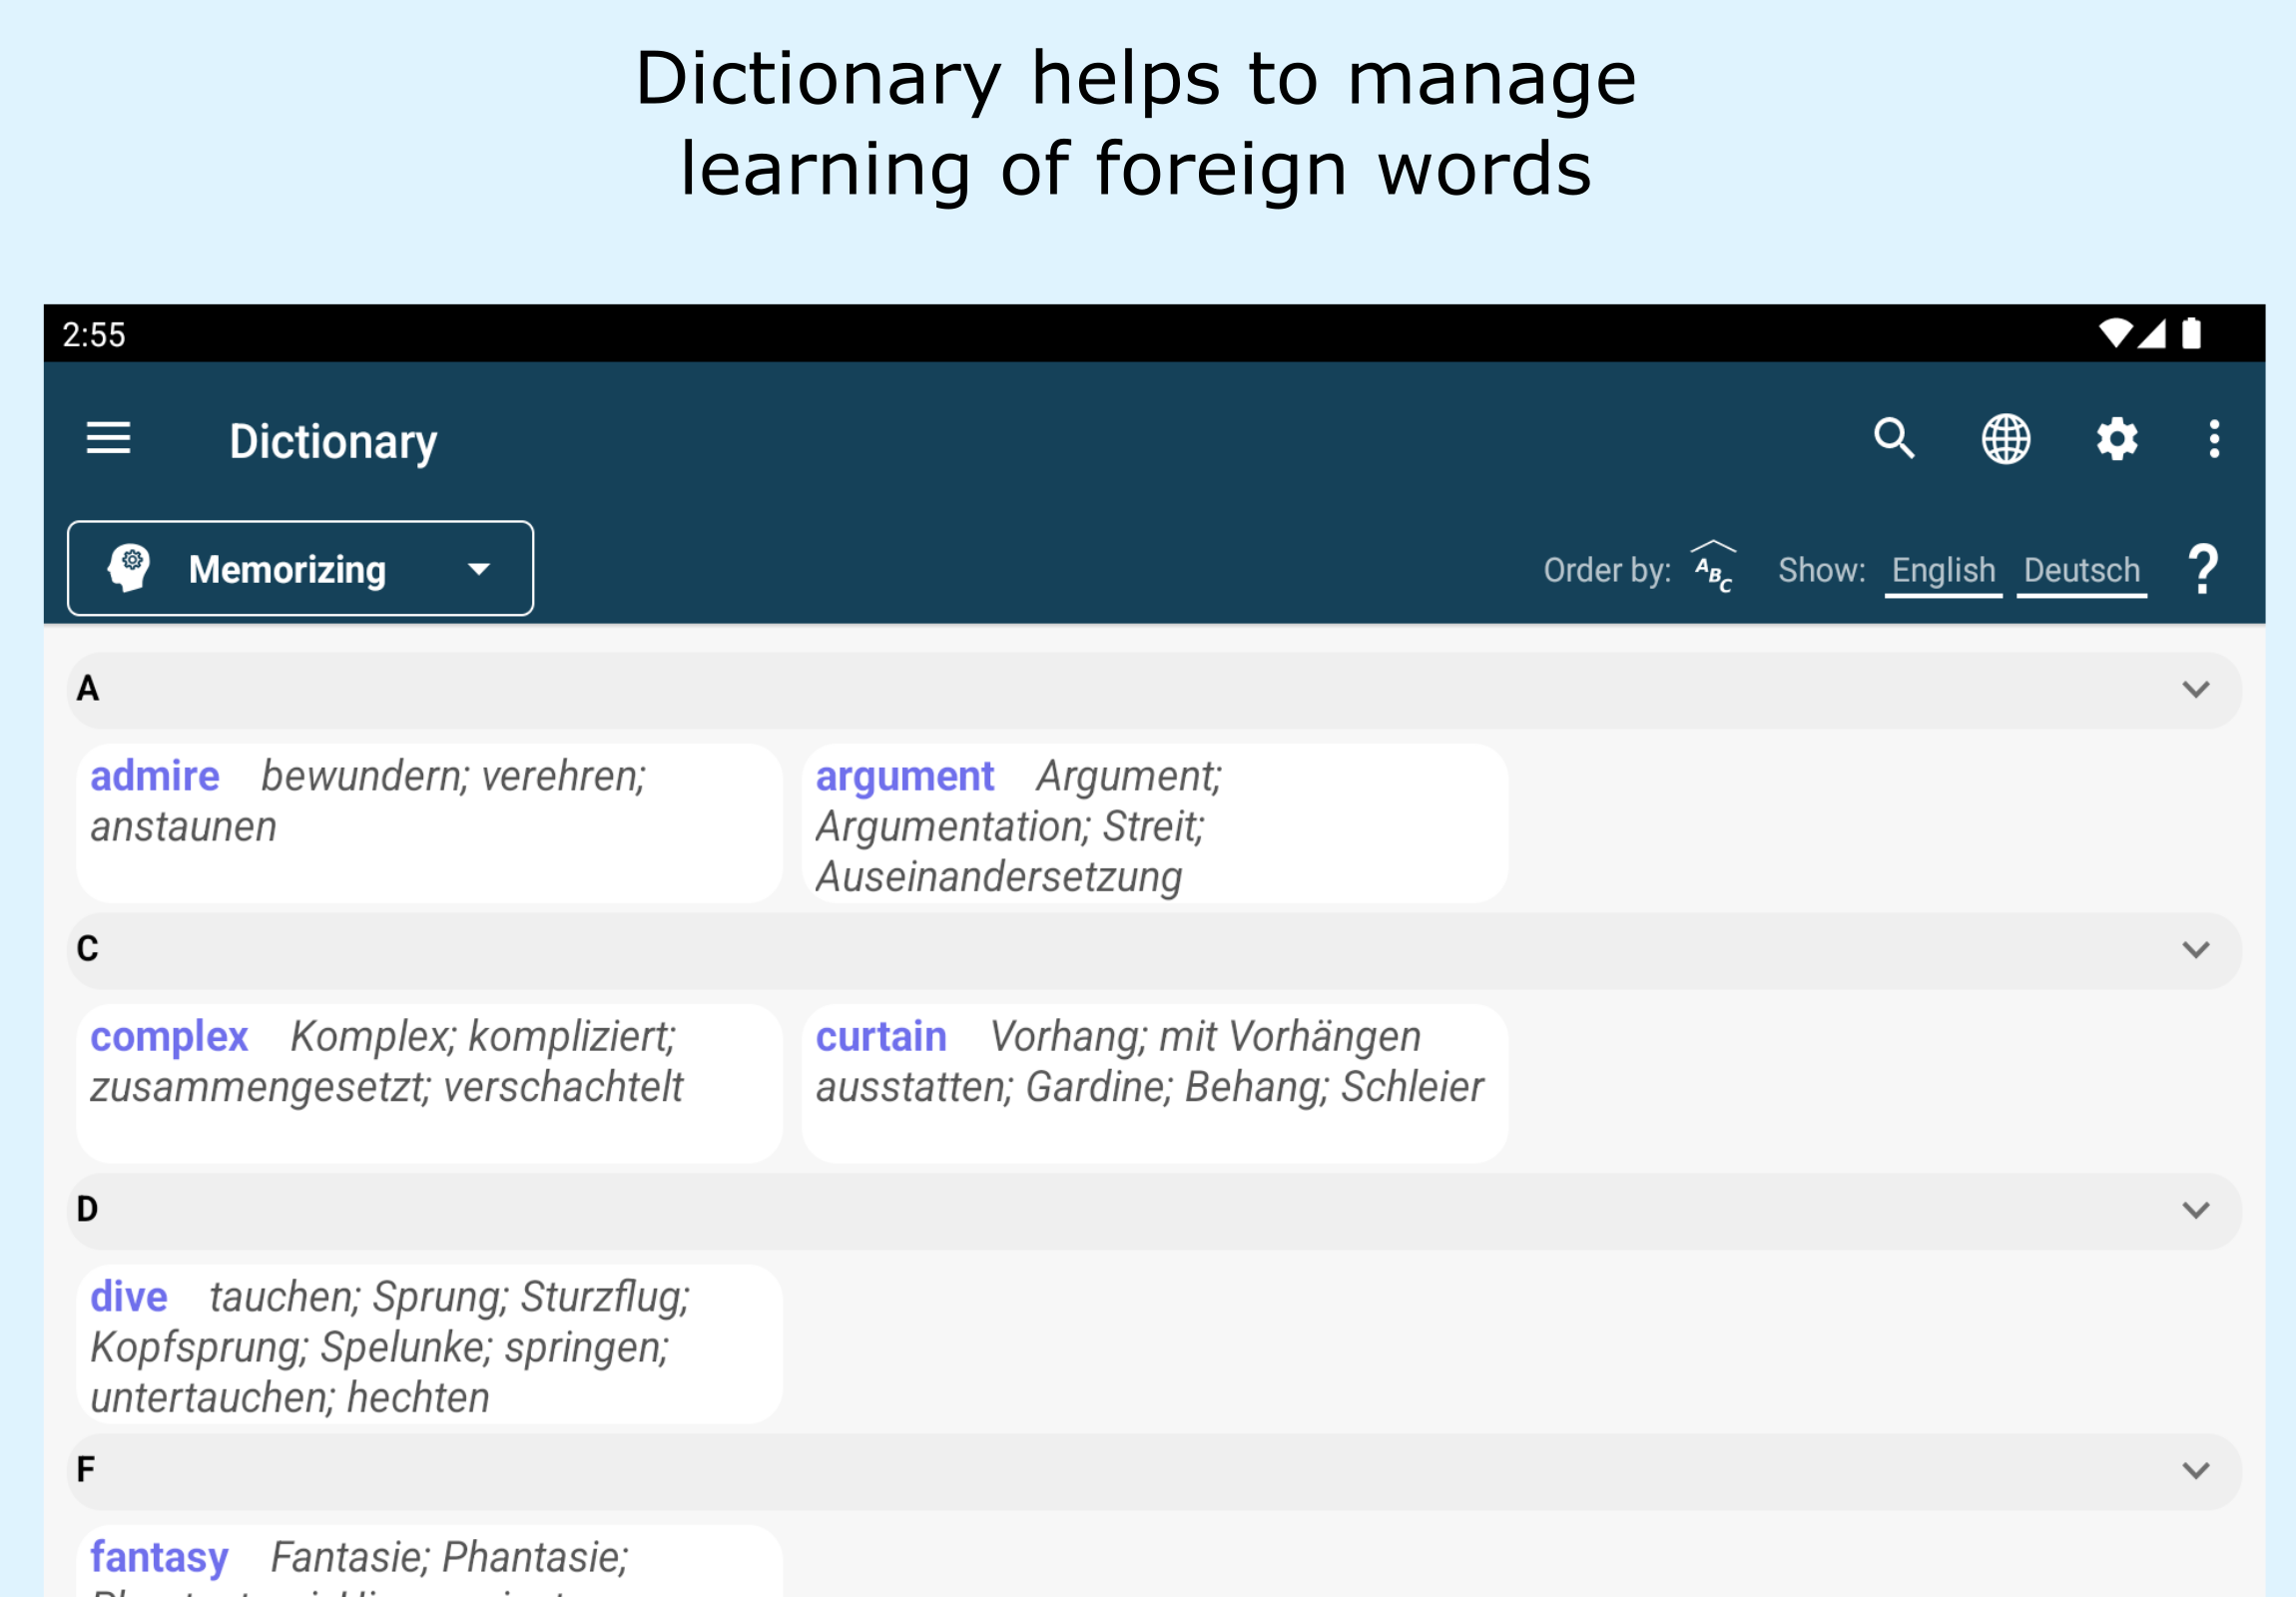
Task: Open the hamburger navigation menu
Action: tap(108, 439)
